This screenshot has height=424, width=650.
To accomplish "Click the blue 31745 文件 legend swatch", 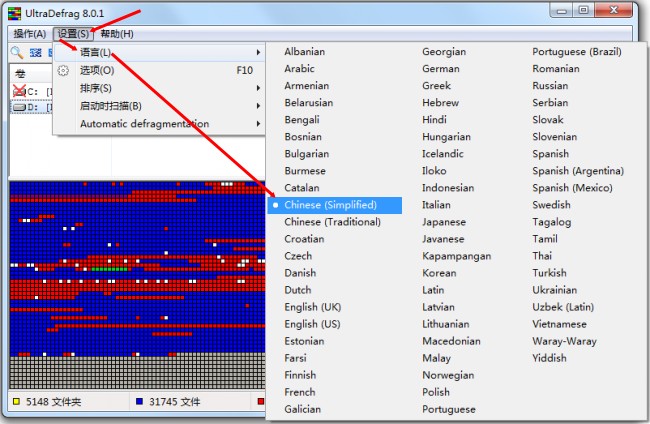I will (139, 402).
